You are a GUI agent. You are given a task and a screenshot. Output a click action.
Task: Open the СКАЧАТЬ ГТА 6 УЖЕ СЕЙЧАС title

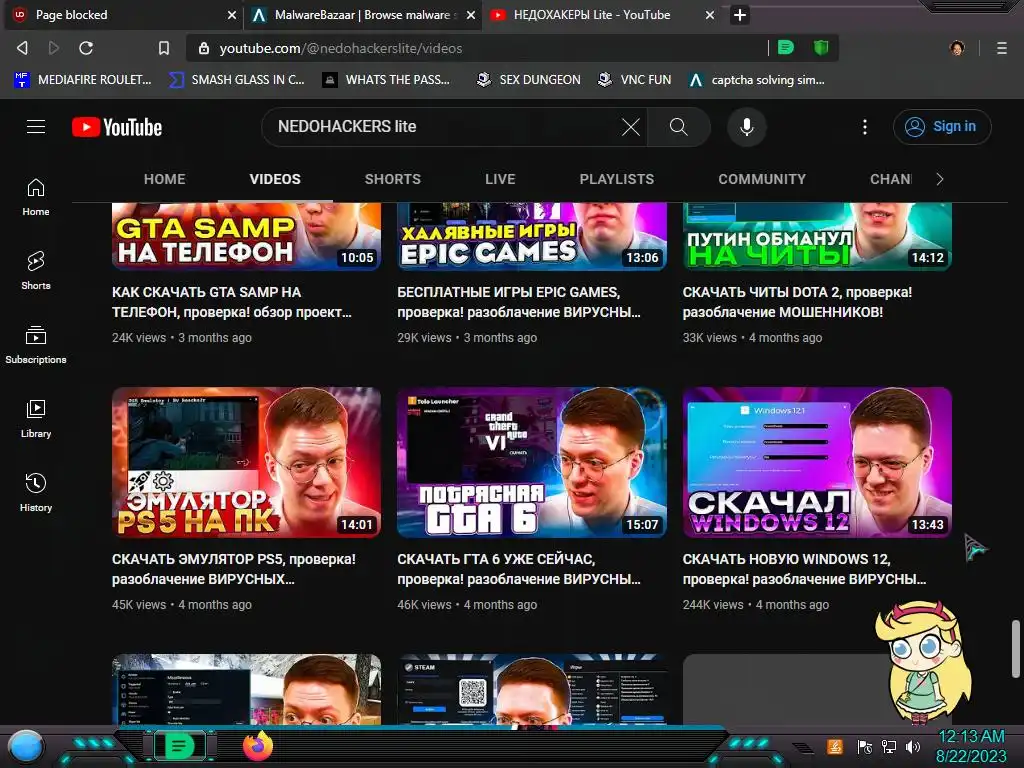pyautogui.click(x=519, y=569)
